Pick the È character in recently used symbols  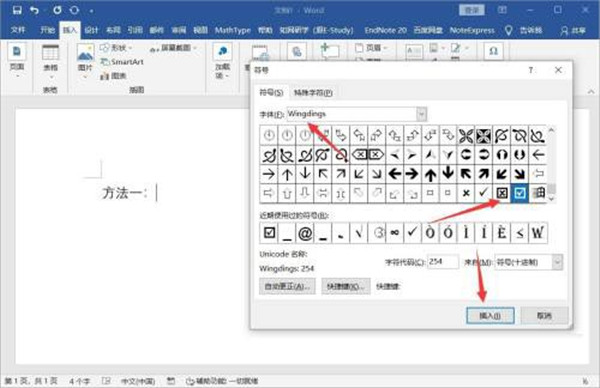(x=502, y=233)
